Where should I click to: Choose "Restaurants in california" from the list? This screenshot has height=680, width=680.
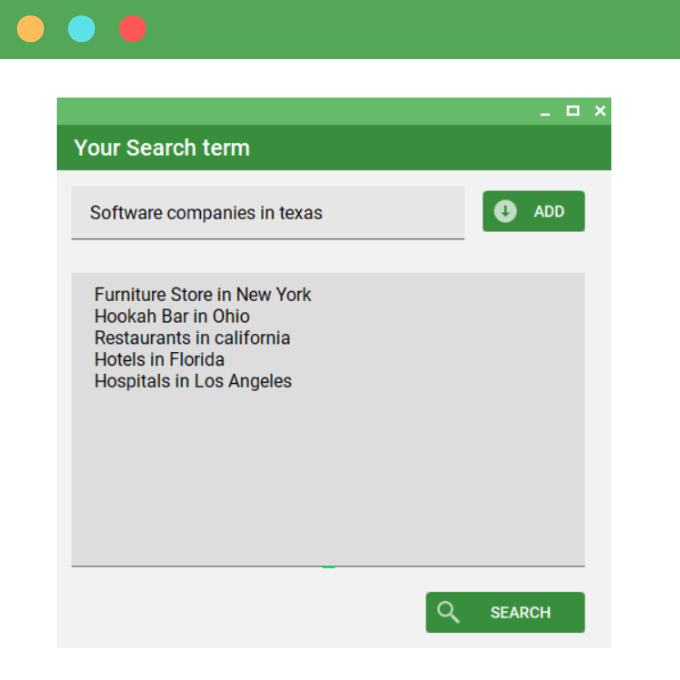coord(192,338)
